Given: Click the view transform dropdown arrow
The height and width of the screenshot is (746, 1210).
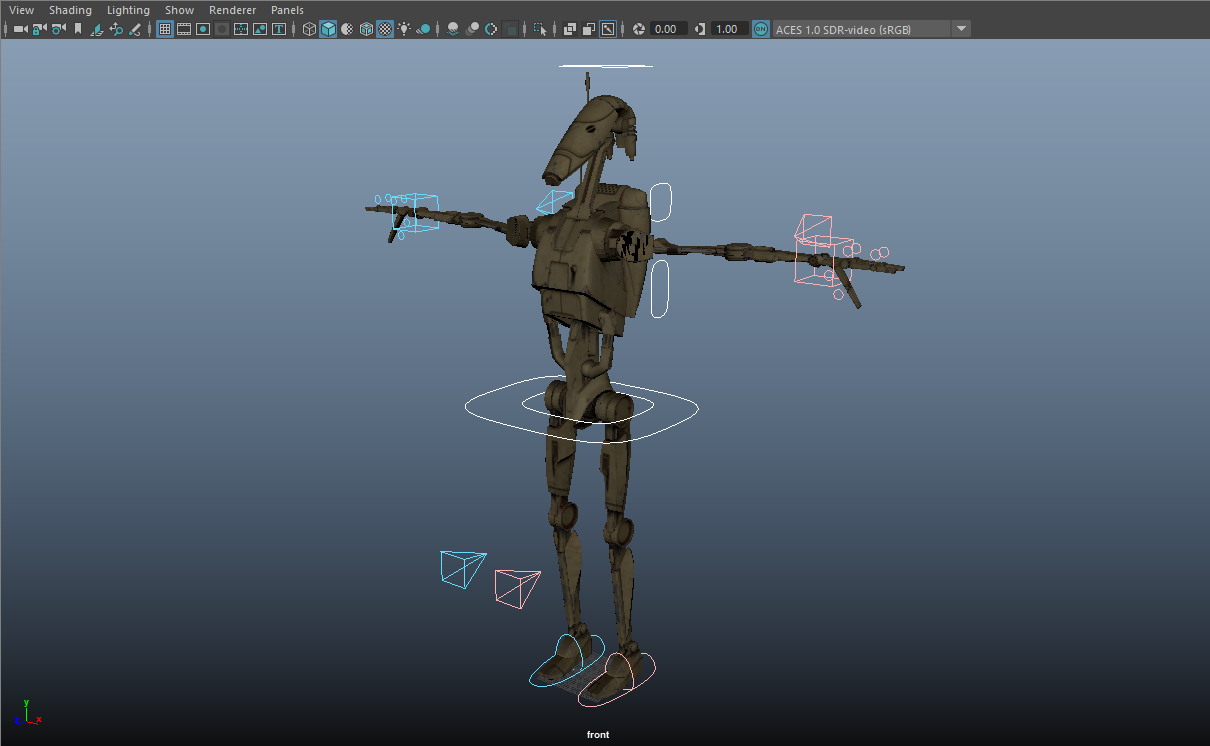Looking at the screenshot, I should pos(961,29).
